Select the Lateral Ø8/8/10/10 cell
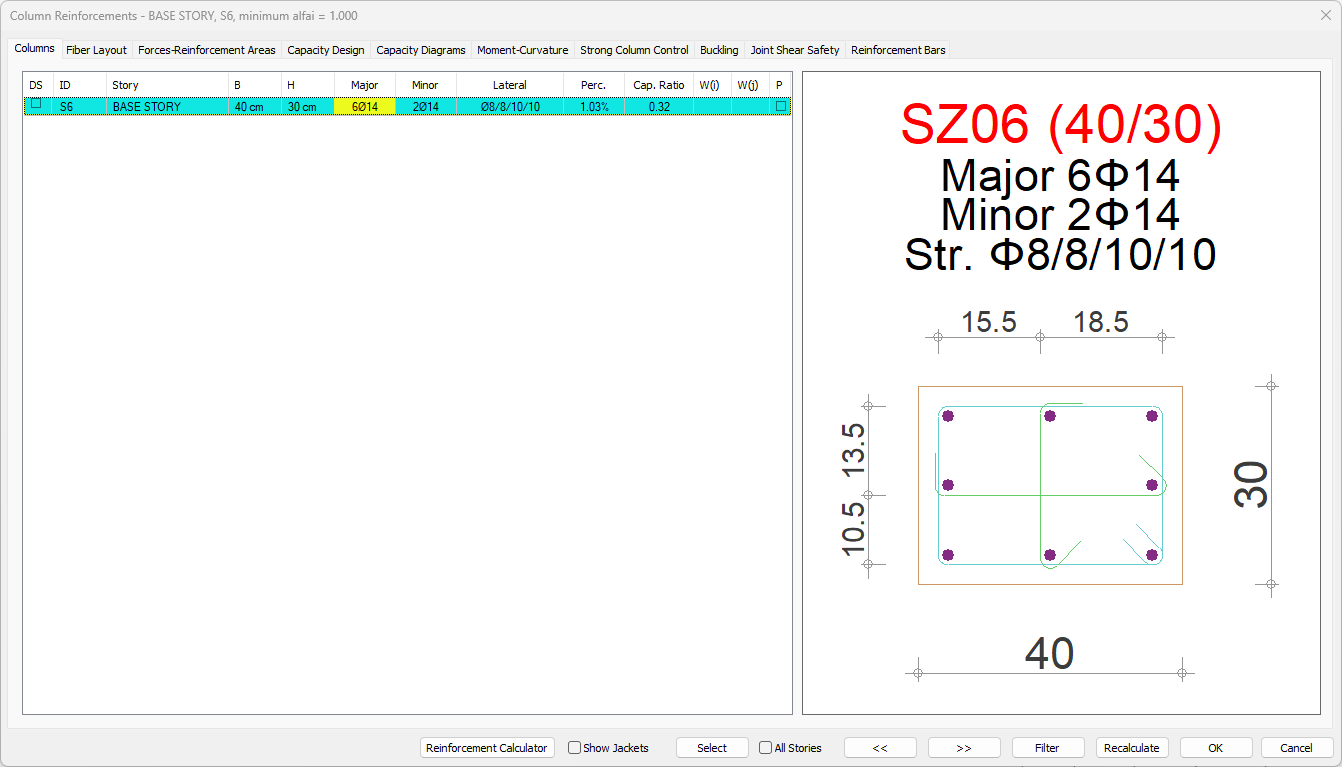The width and height of the screenshot is (1342, 767). click(x=509, y=106)
